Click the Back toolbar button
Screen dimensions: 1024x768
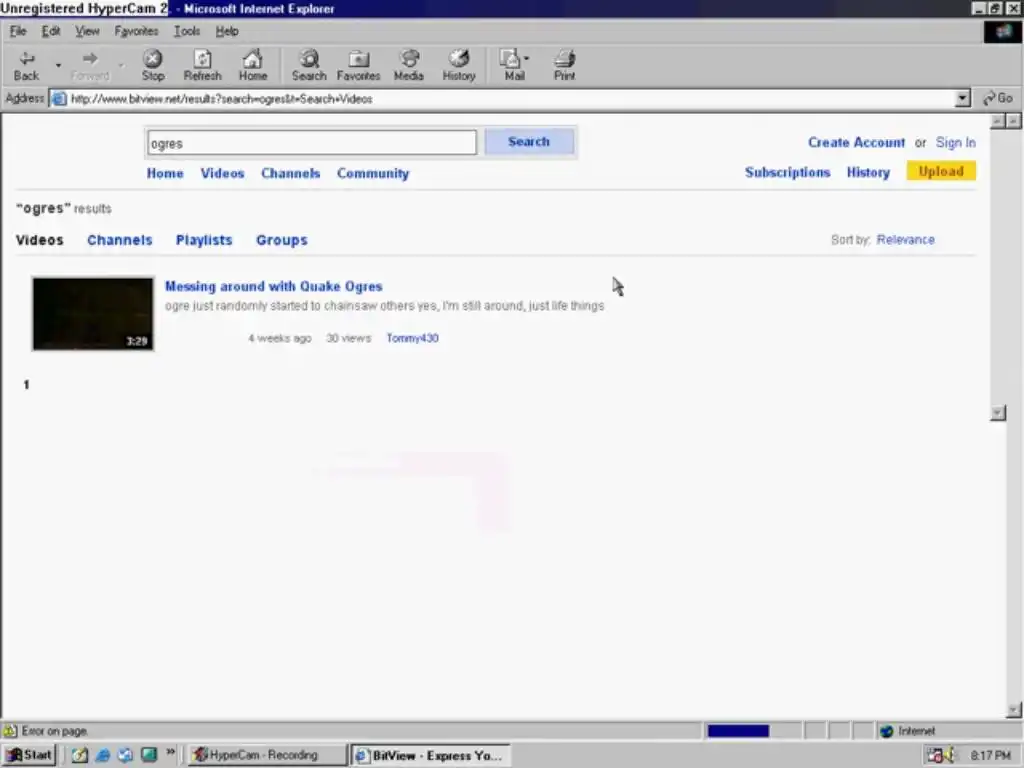(x=26, y=65)
